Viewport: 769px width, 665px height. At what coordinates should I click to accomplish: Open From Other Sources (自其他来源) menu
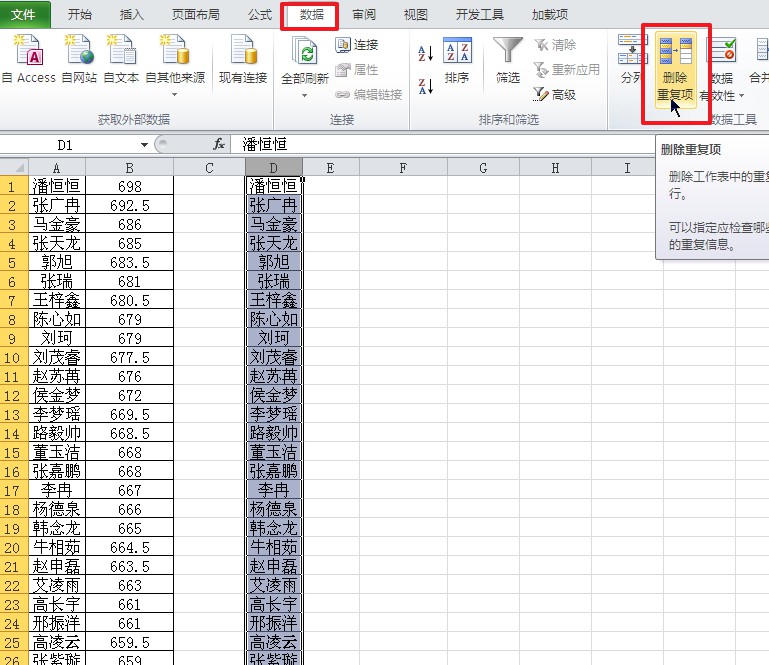point(175,64)
